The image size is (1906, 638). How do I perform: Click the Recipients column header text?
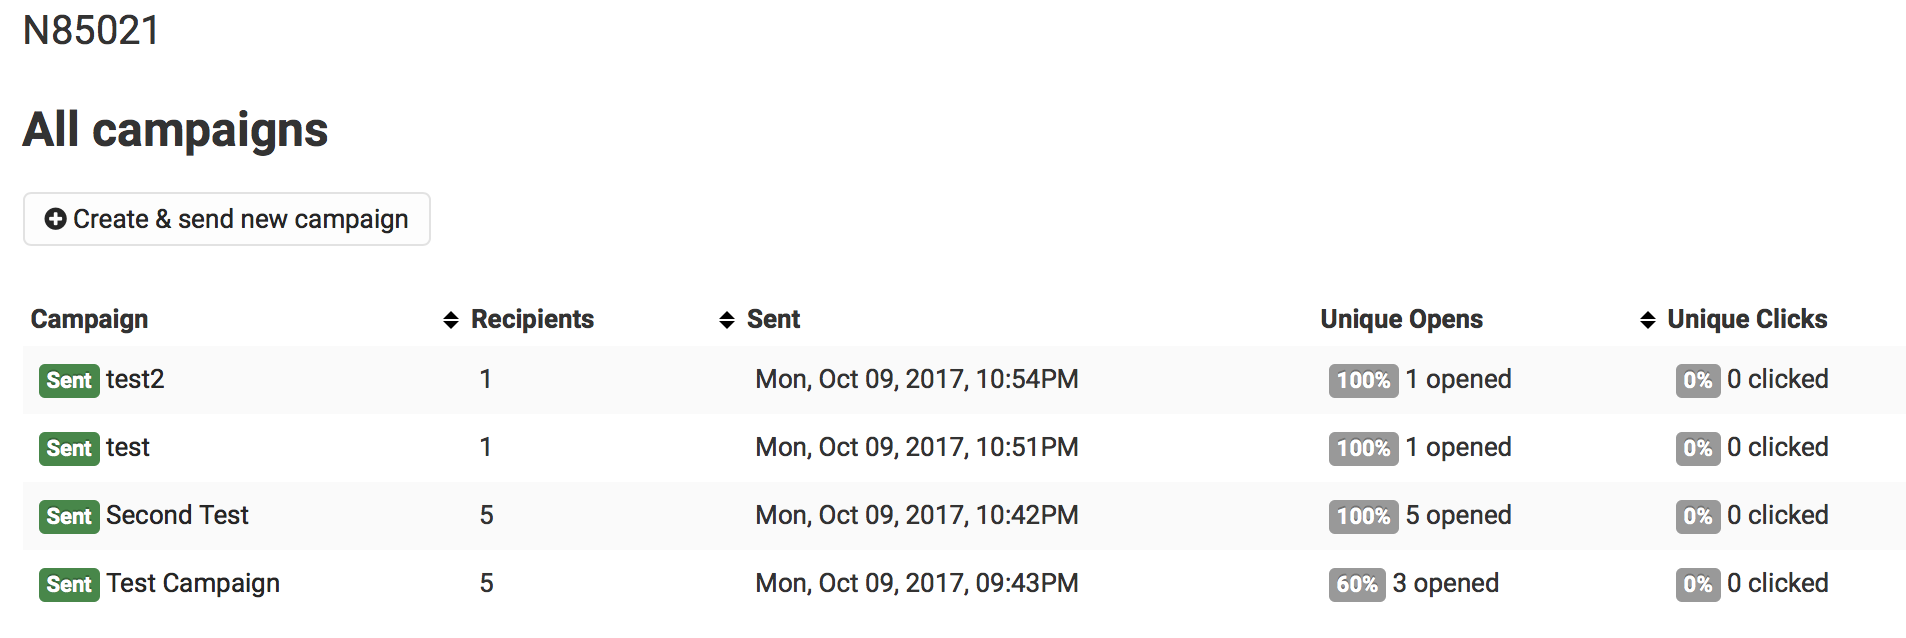[532, 320]
